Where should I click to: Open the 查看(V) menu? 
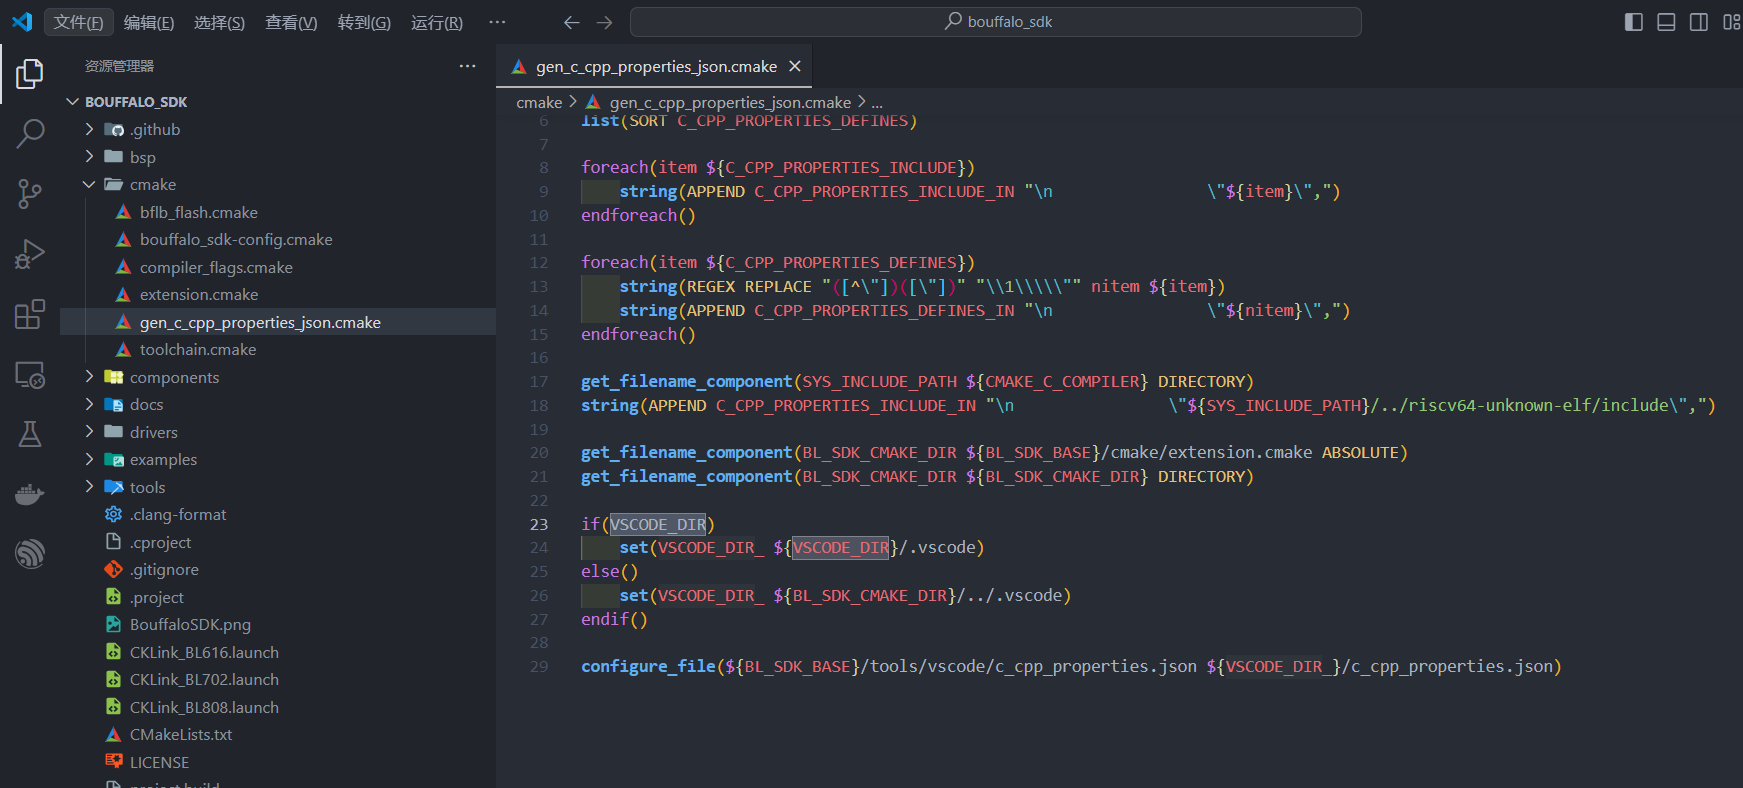coord(291,22)
